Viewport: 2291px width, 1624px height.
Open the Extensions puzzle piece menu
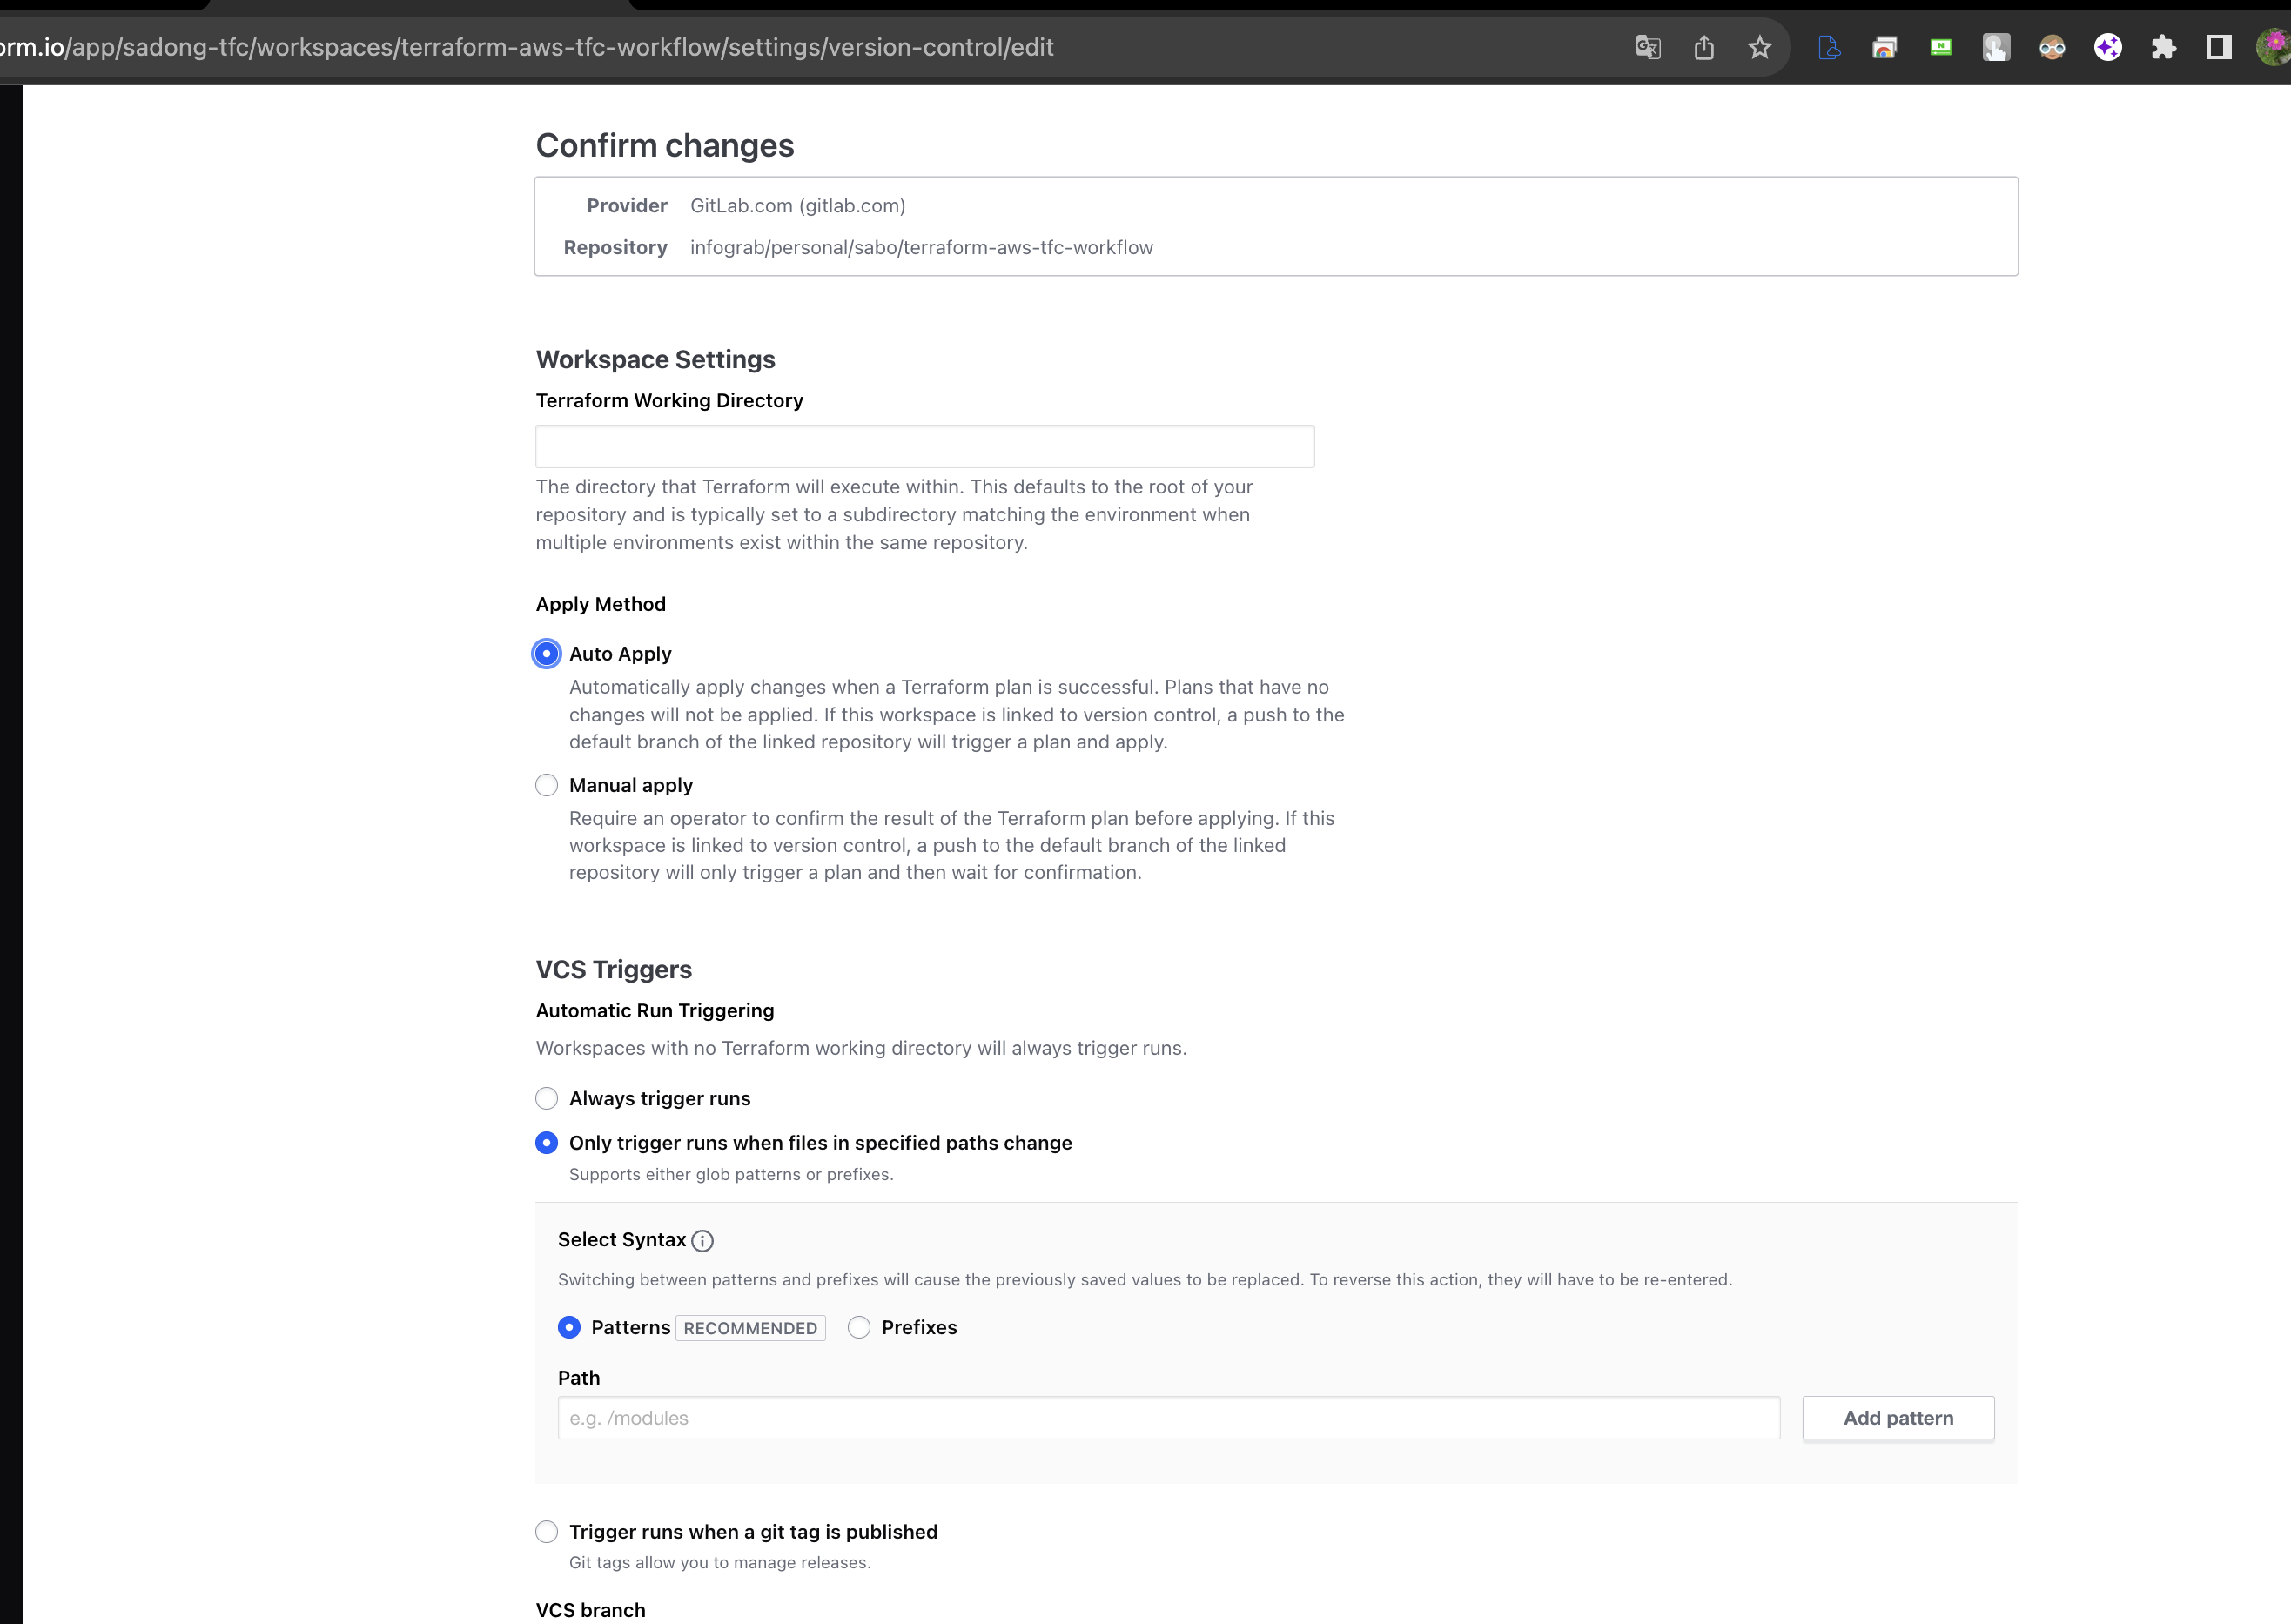(x=2163, y=47)
